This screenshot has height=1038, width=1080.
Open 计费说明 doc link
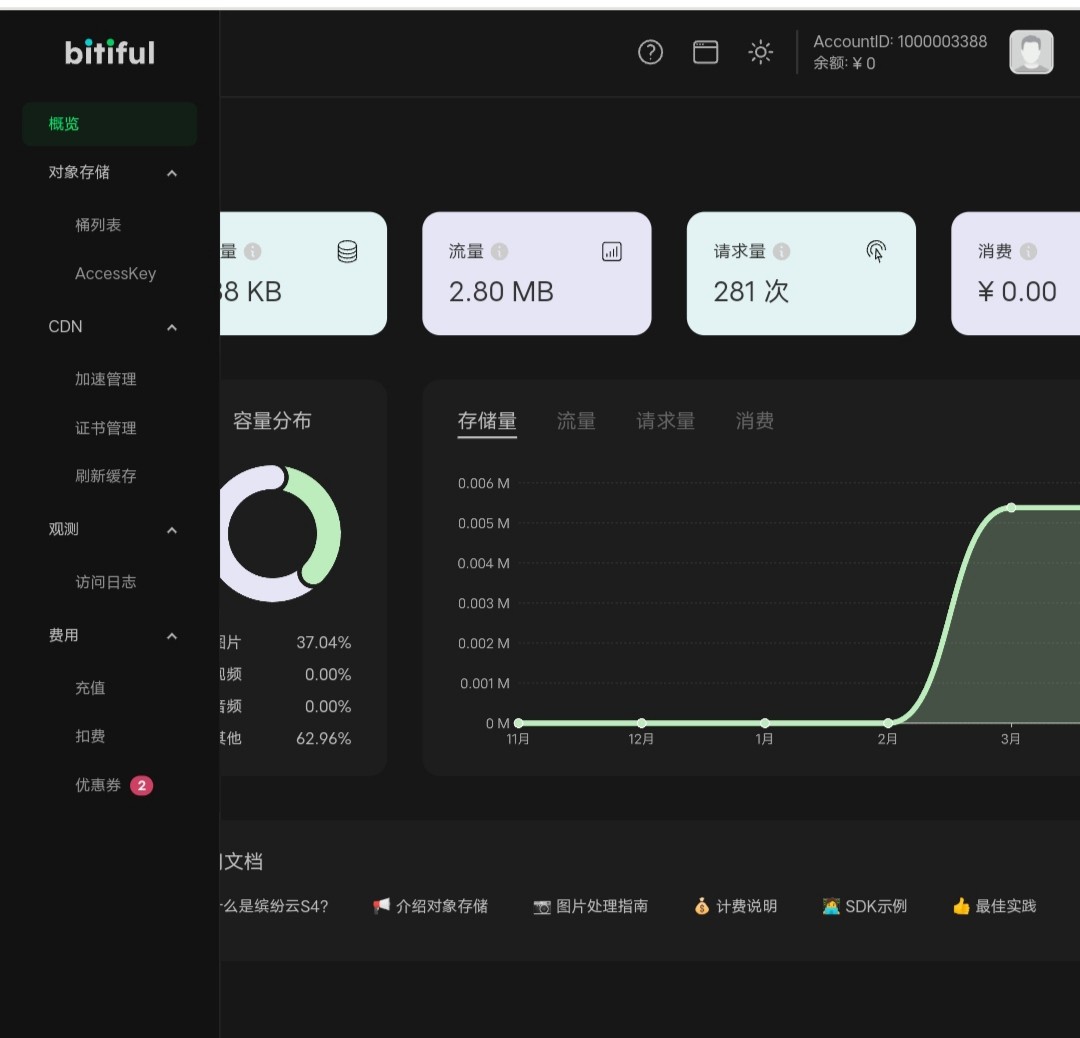[x=747, y=906]
